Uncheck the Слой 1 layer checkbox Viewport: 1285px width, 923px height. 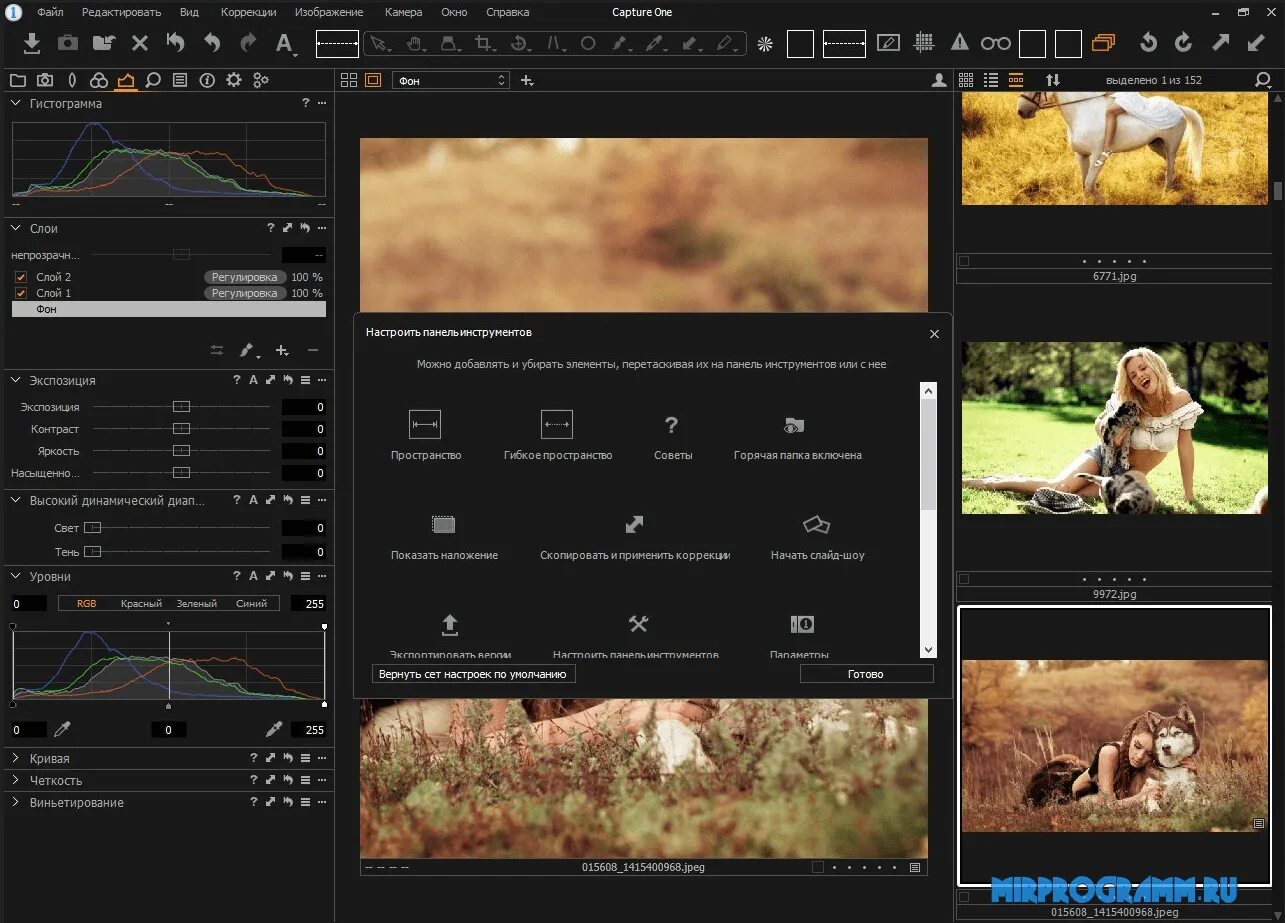click(21, 293)
